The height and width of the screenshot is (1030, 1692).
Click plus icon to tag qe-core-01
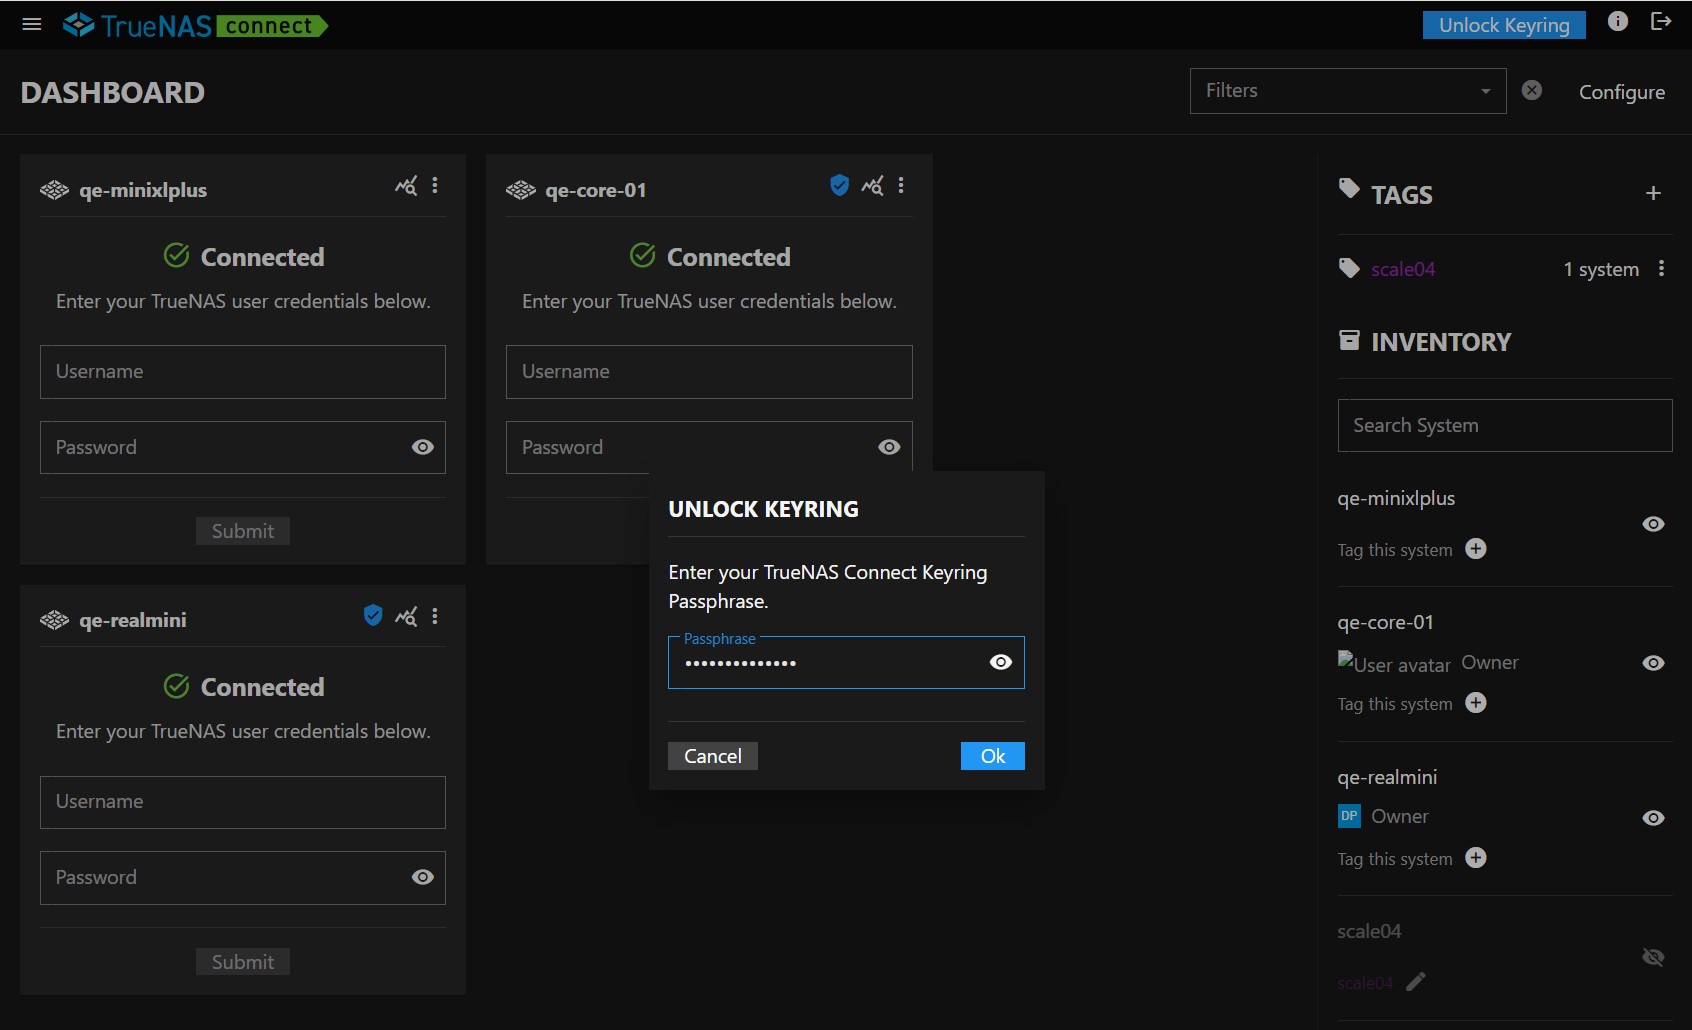click(1475, 704)
